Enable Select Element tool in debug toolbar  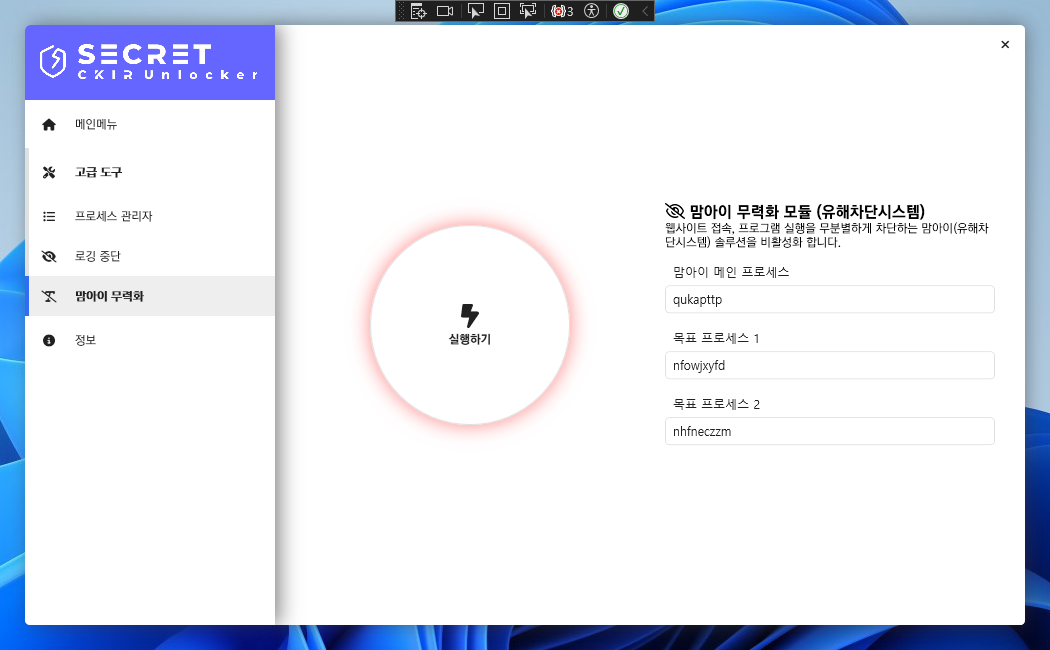[x=475, y=11]
